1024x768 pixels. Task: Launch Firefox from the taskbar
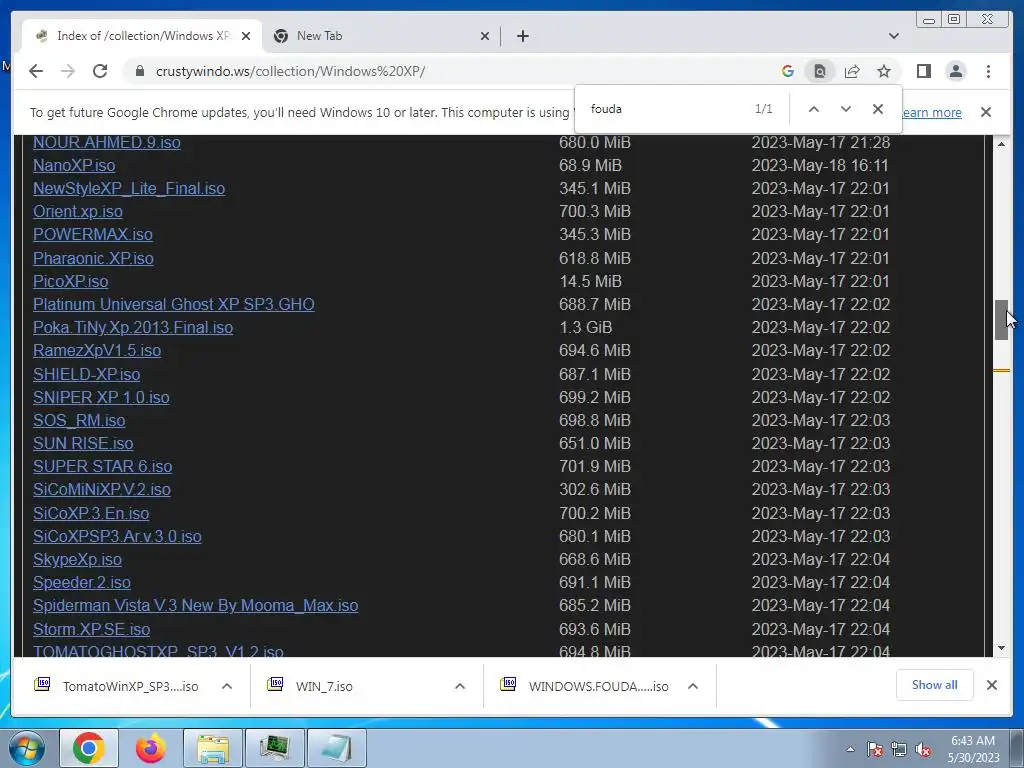coord(151,748)
